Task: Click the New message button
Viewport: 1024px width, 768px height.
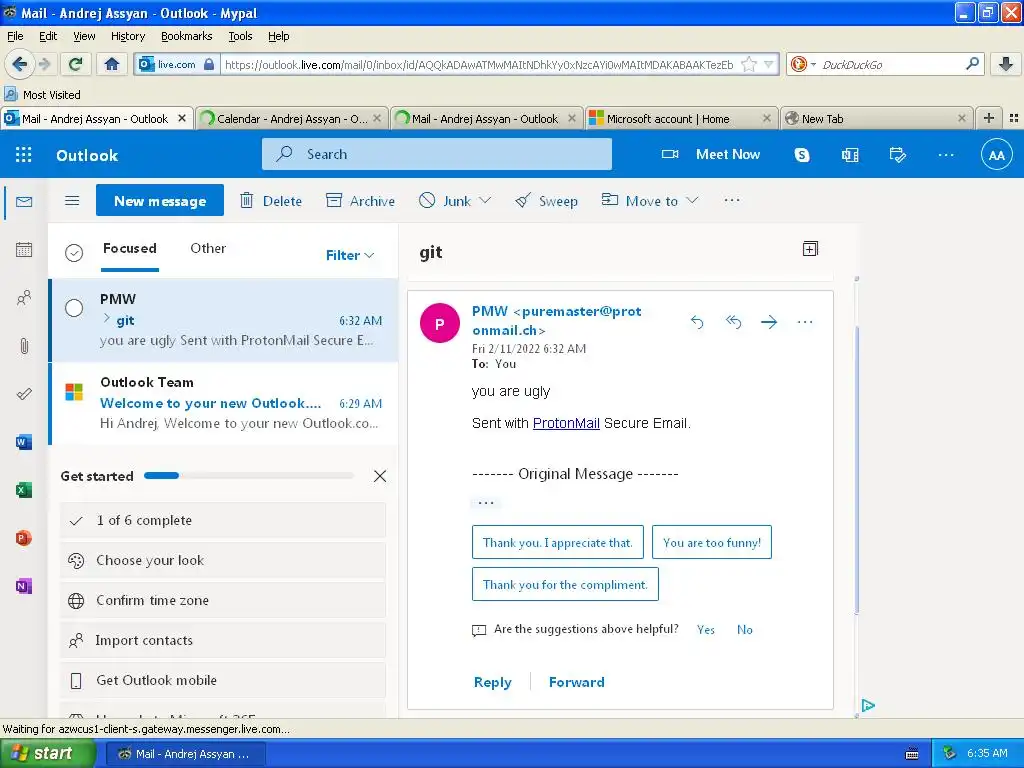Action: (x=160, y=200)
